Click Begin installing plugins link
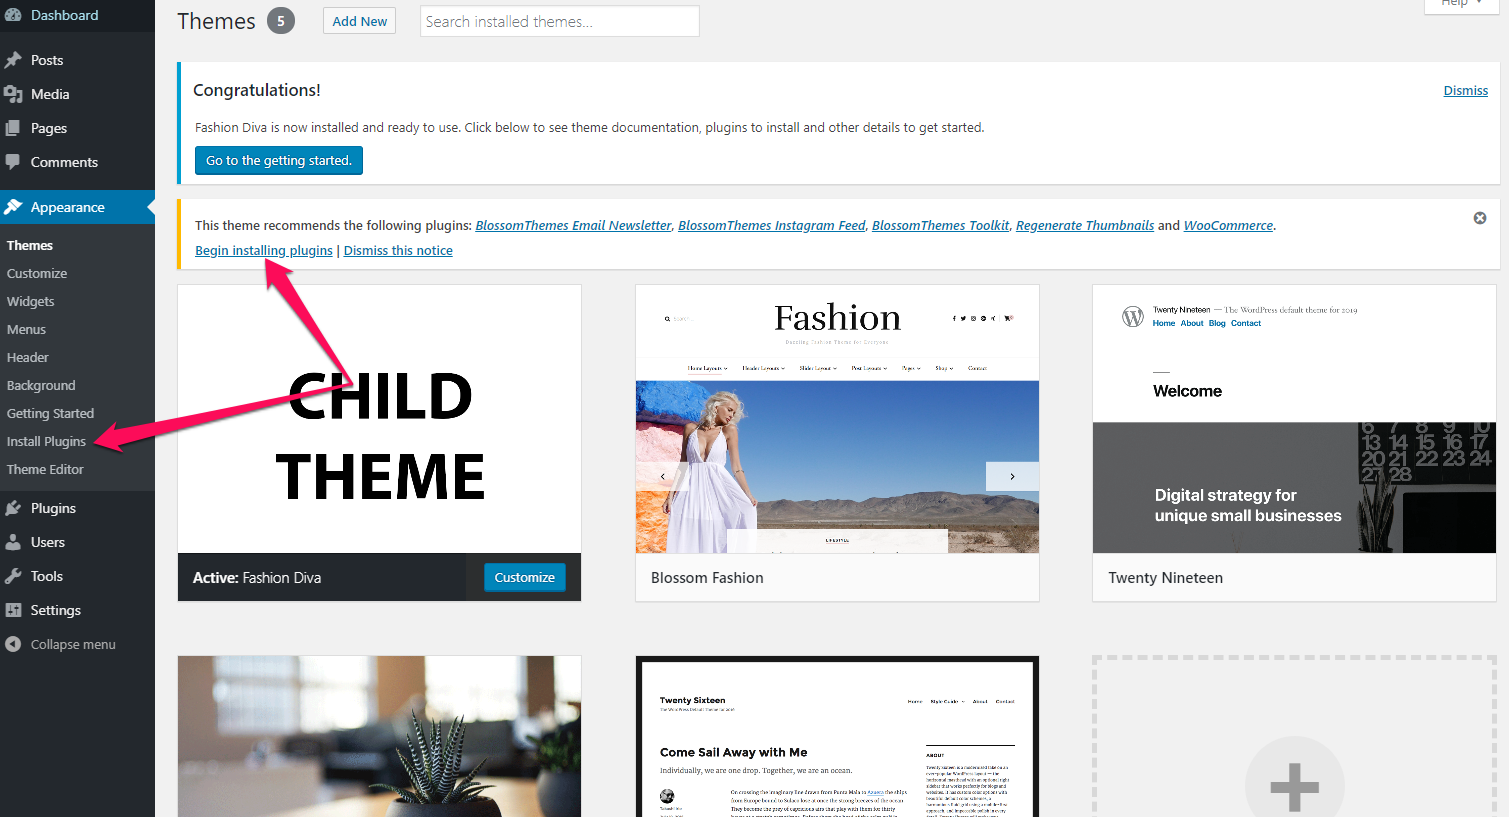 pos(264,250)
